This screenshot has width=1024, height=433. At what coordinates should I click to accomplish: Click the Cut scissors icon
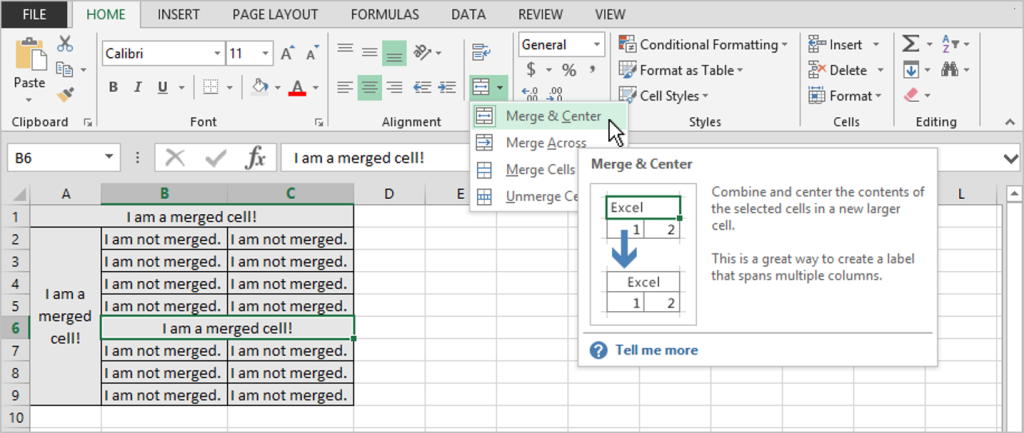point(65,44)
